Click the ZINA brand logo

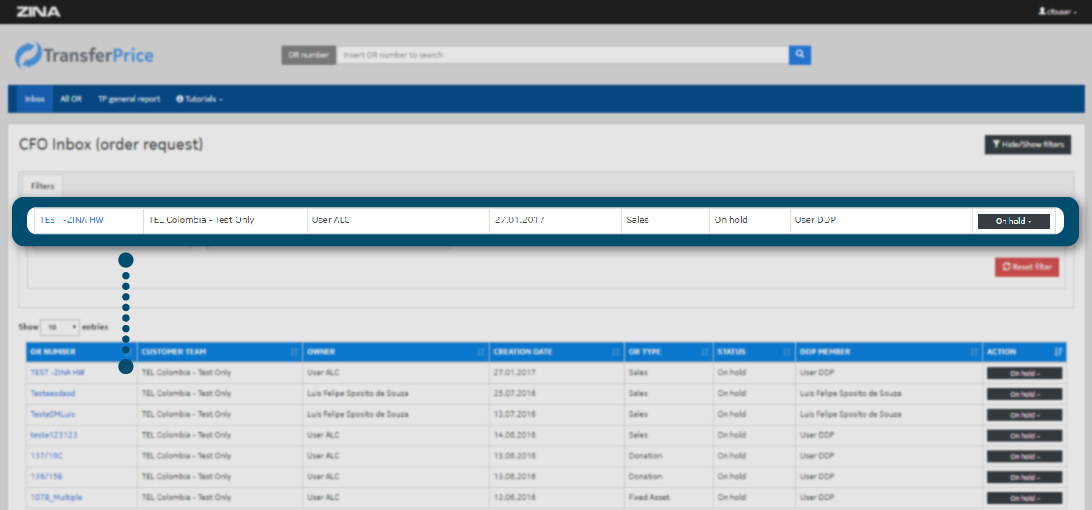tap(38, 12)
